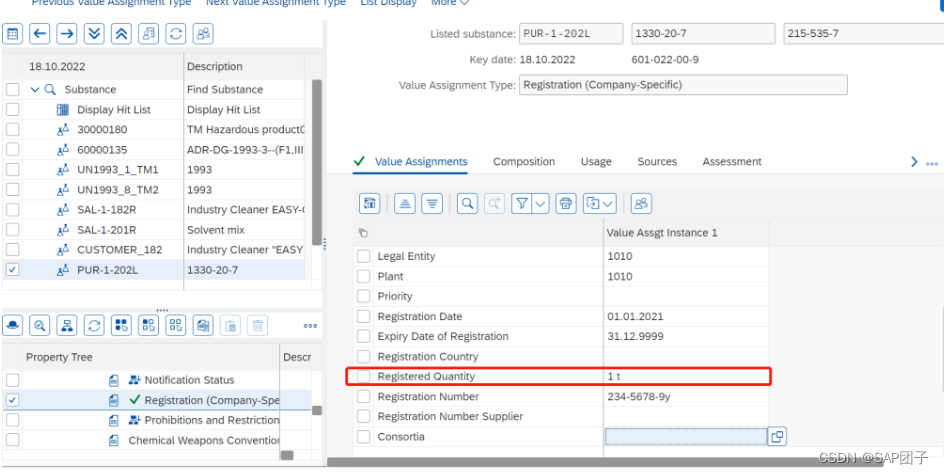This screenshot has width=944, height=474.
Task: Click the print icon in value toolbar
Action: pyautogui.click(x=565, y=204)
